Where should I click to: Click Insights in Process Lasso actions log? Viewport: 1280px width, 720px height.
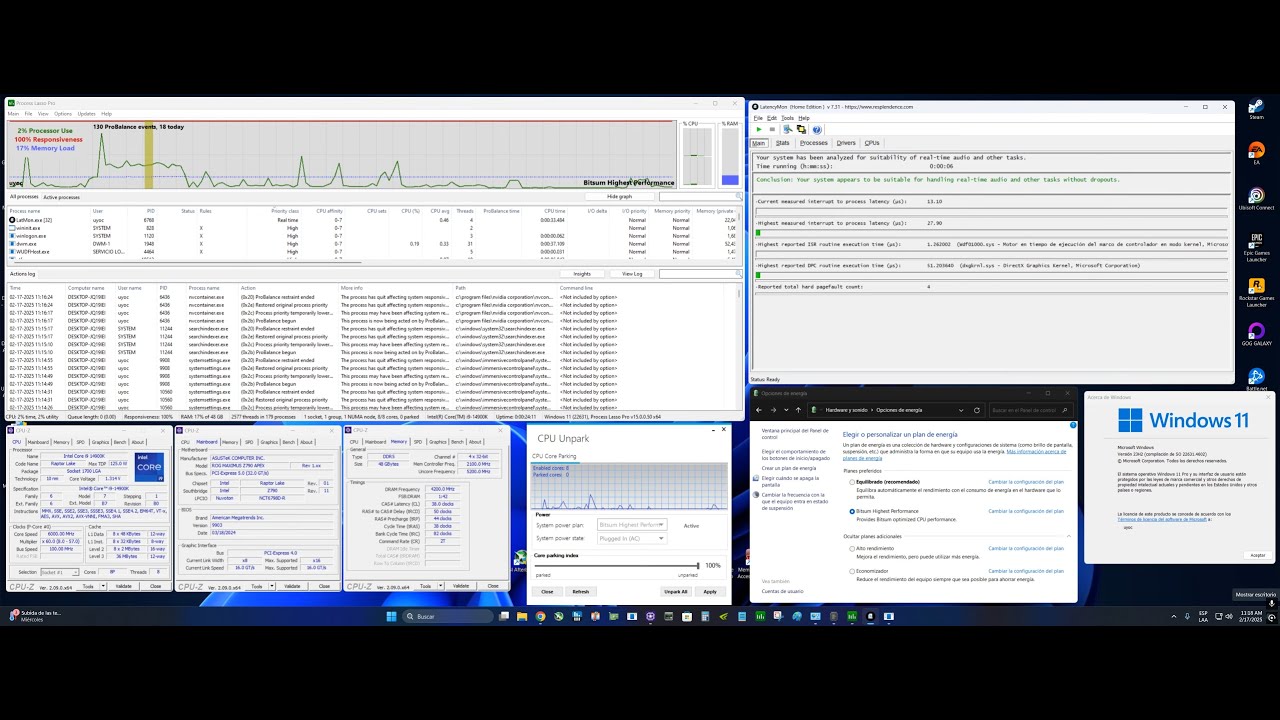pyautogui.click(x=582, y=274)
